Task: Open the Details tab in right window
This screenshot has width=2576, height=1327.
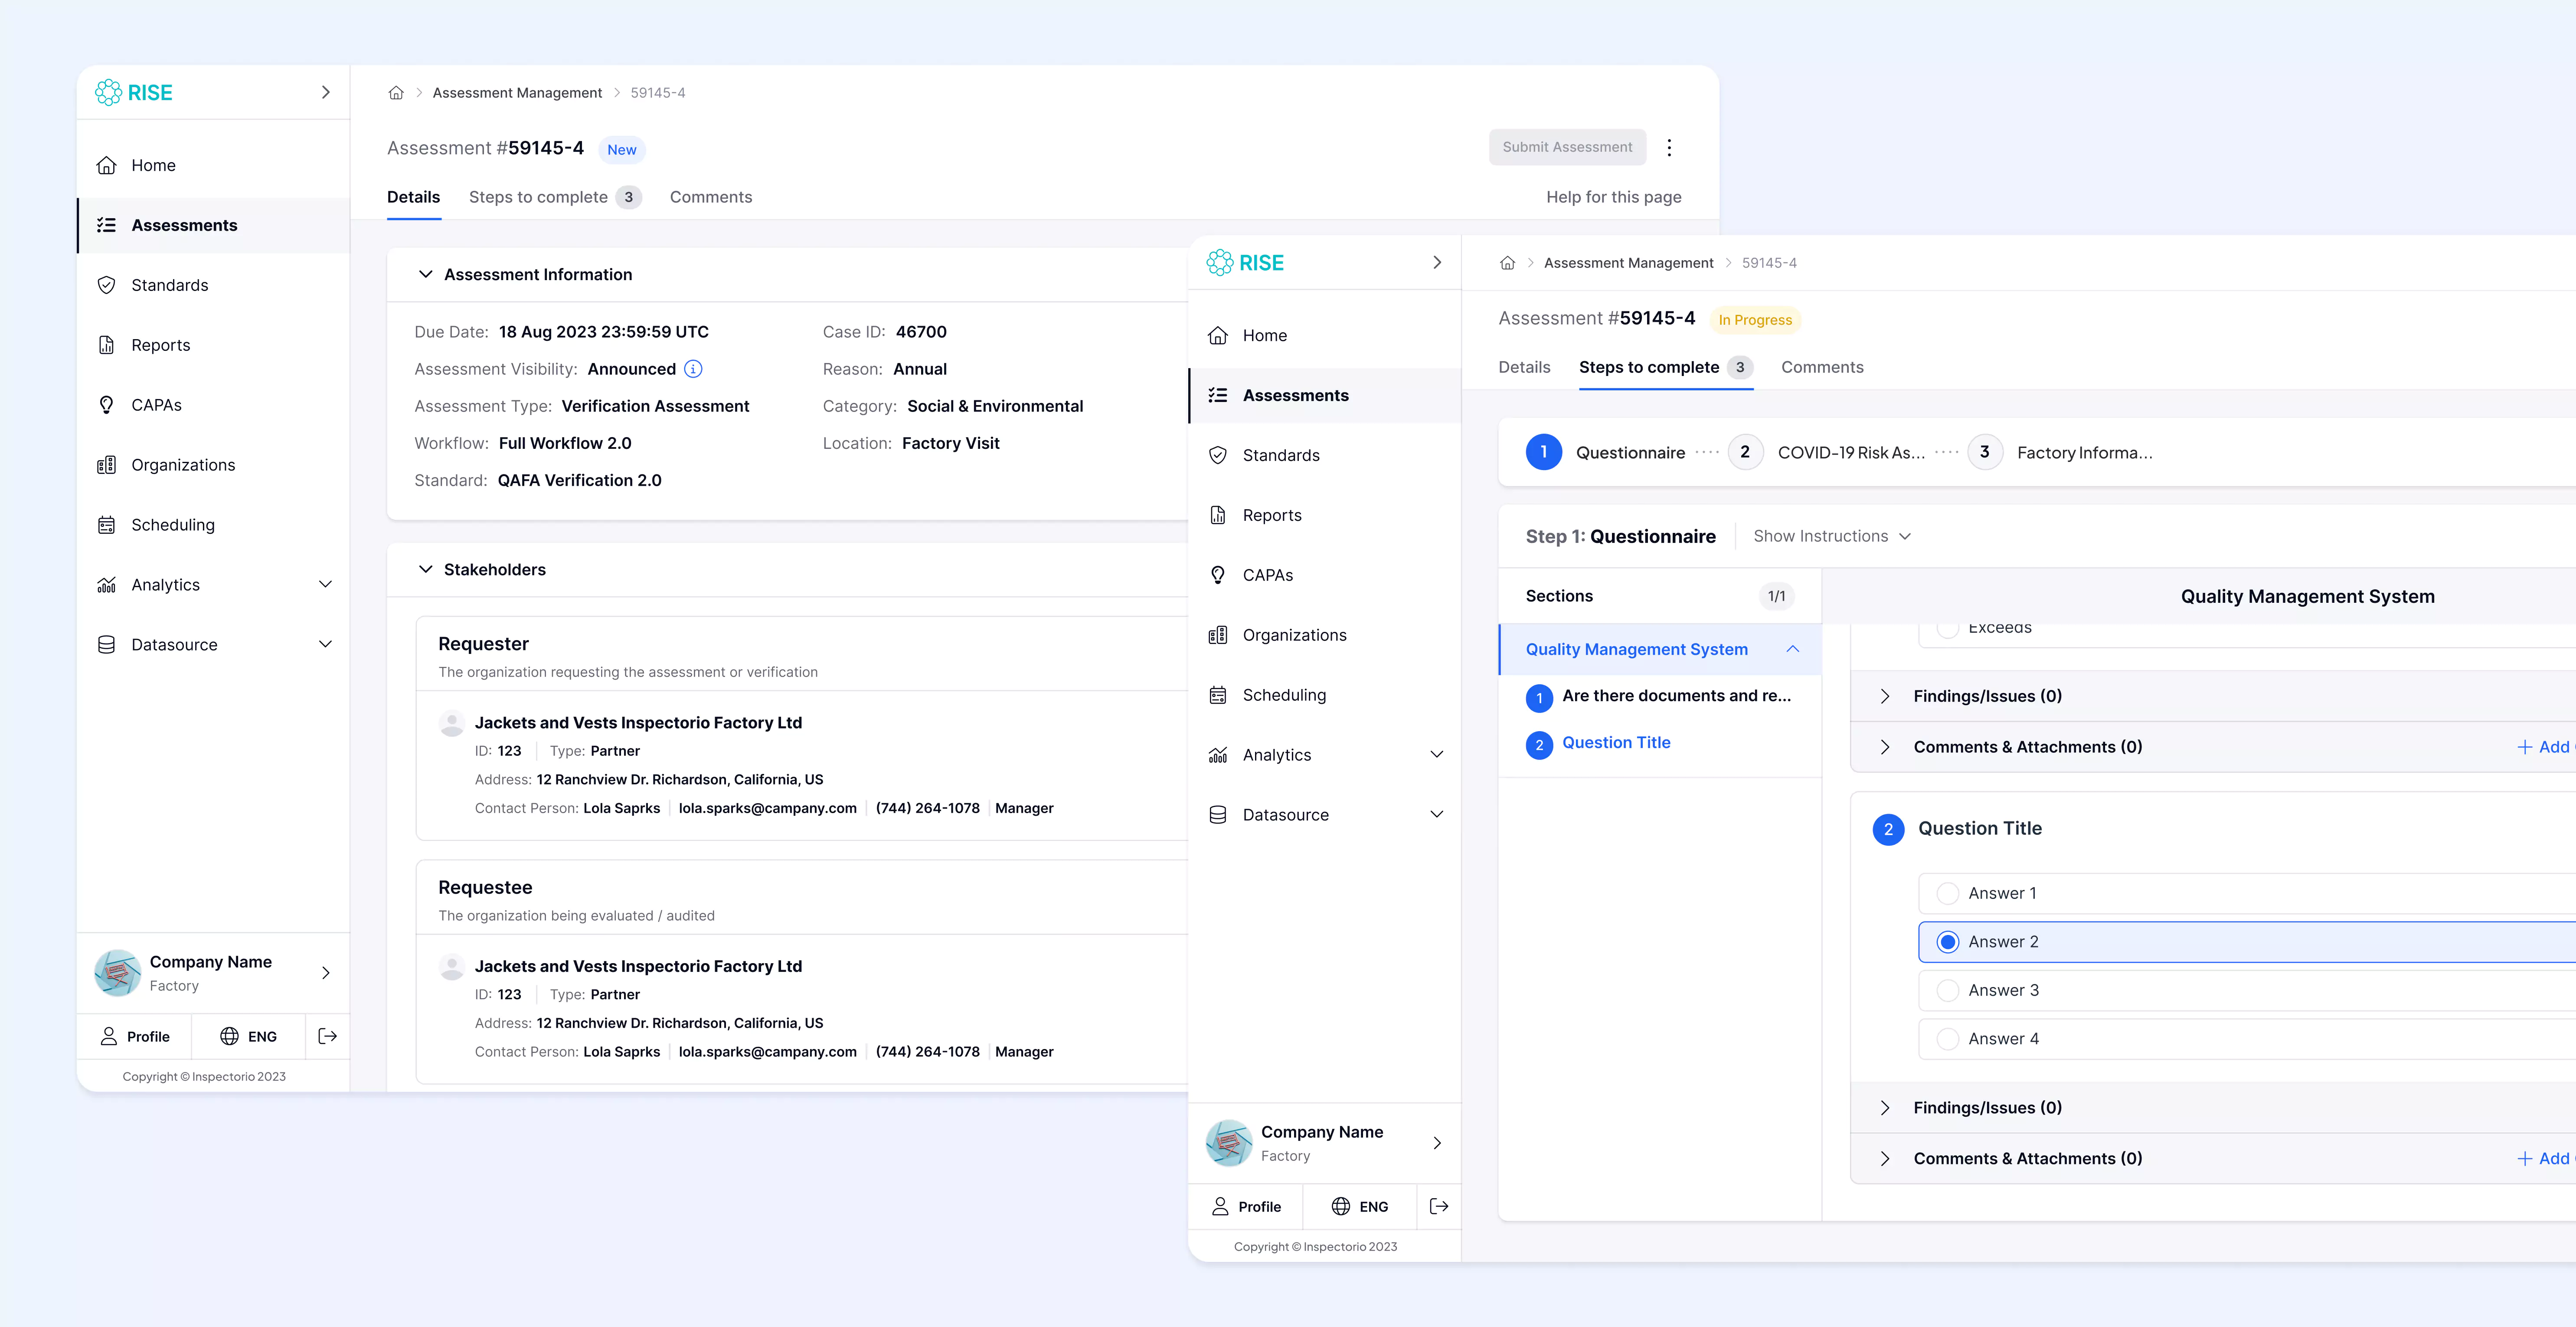Action: 1523,367
